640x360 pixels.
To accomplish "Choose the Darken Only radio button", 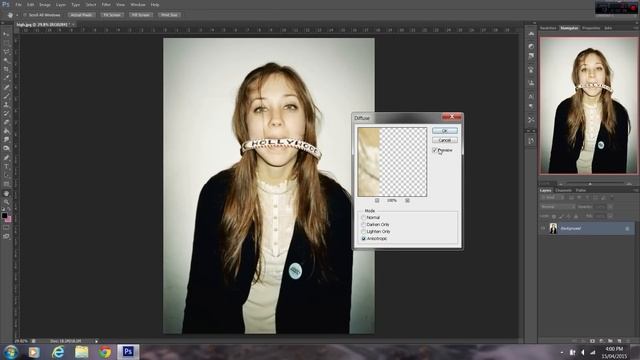I will pyautogui.click(x=363, y=224).
